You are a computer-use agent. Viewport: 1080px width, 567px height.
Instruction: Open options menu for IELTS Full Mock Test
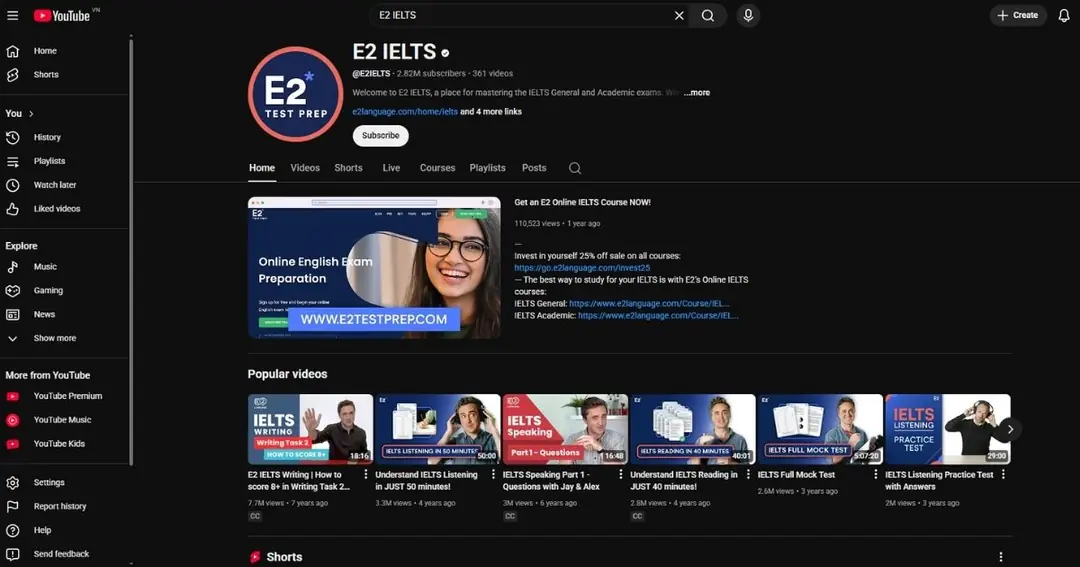coord(875,475)
